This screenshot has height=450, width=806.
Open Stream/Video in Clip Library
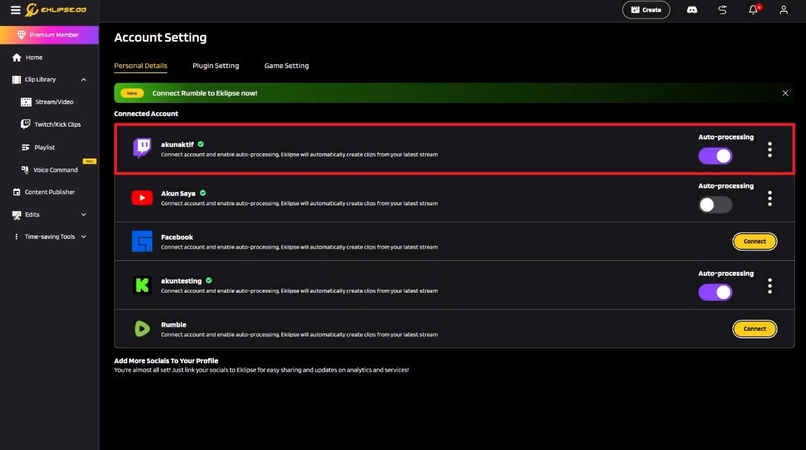pyautogui.click(x=49, y=102)
